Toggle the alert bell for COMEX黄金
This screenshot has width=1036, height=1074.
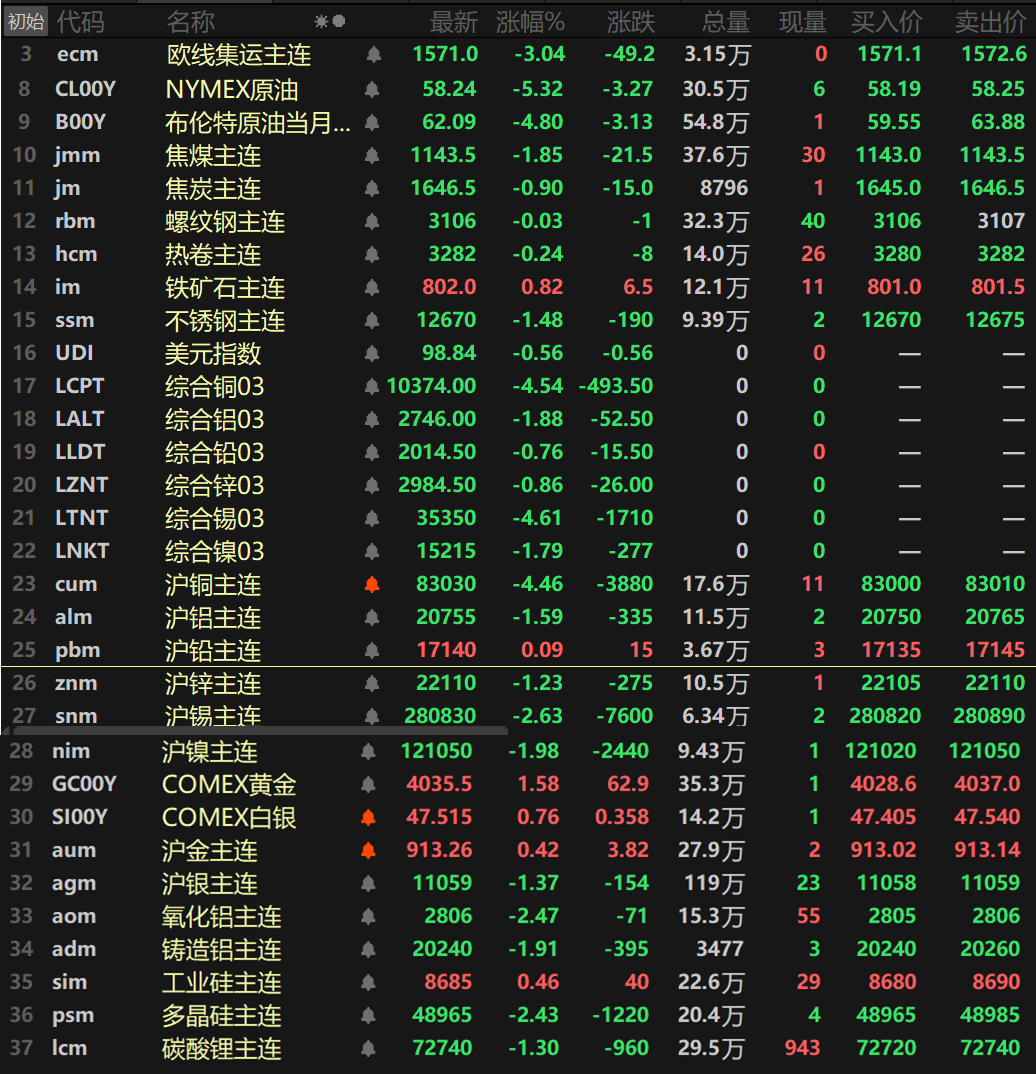click(x=368, y=785)
